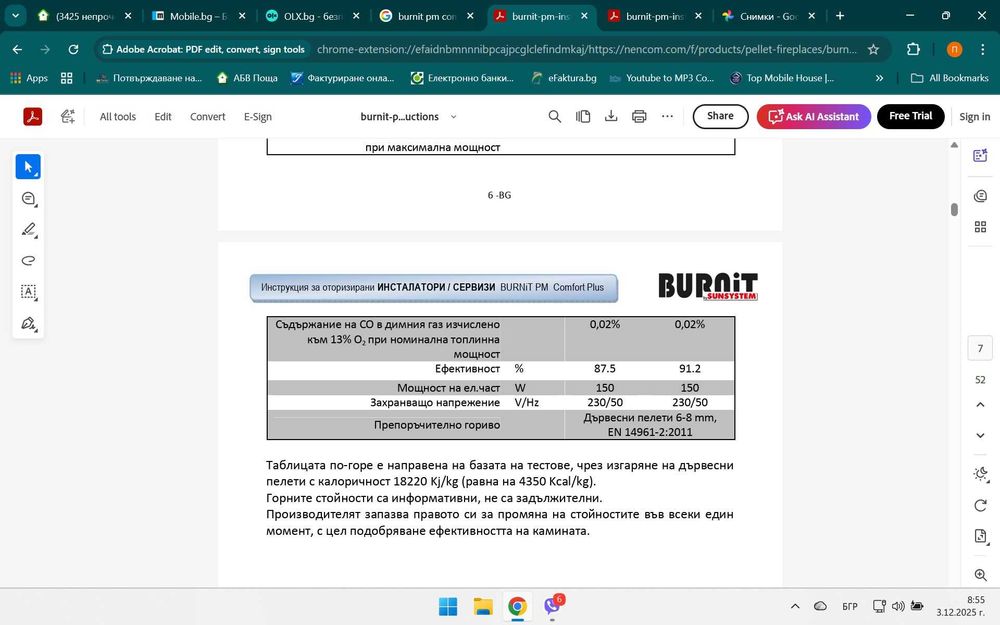The height and width of the screenshot is (625, 1000).
Task: Print the PDF document
Action: pos(639,116)
